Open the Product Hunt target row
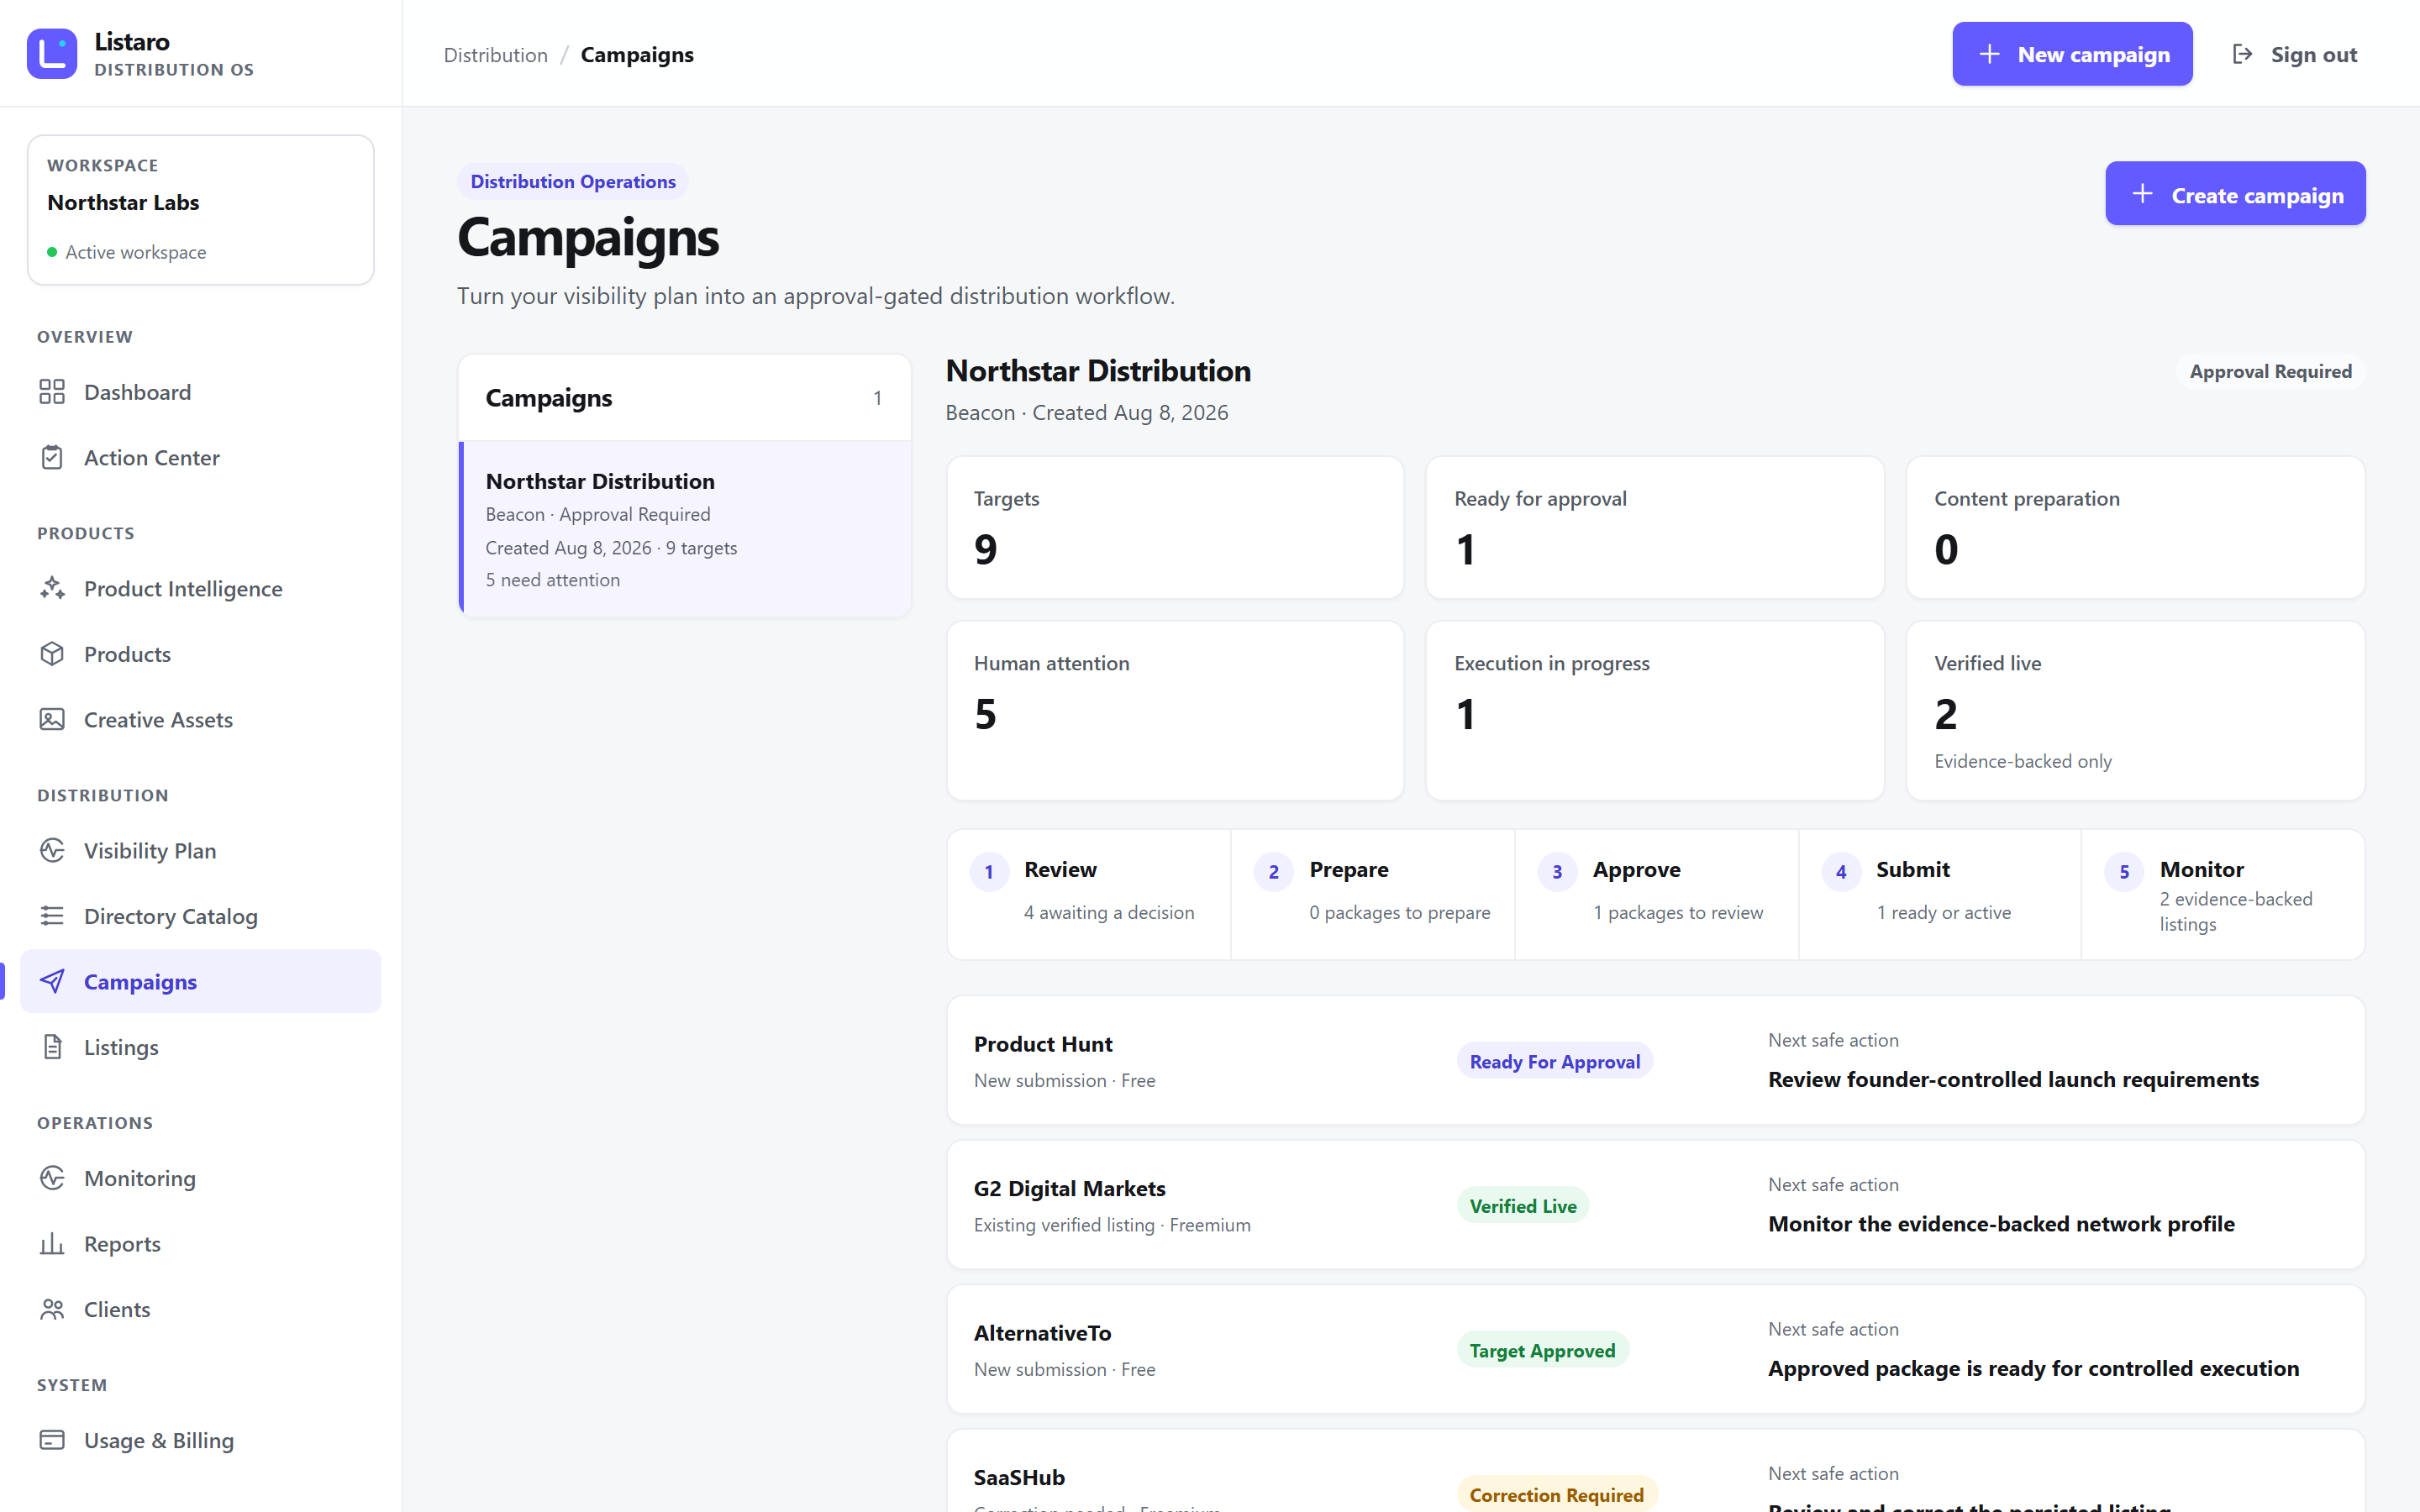This screenshot has height=1512, width=2420. [1656, 1060]
